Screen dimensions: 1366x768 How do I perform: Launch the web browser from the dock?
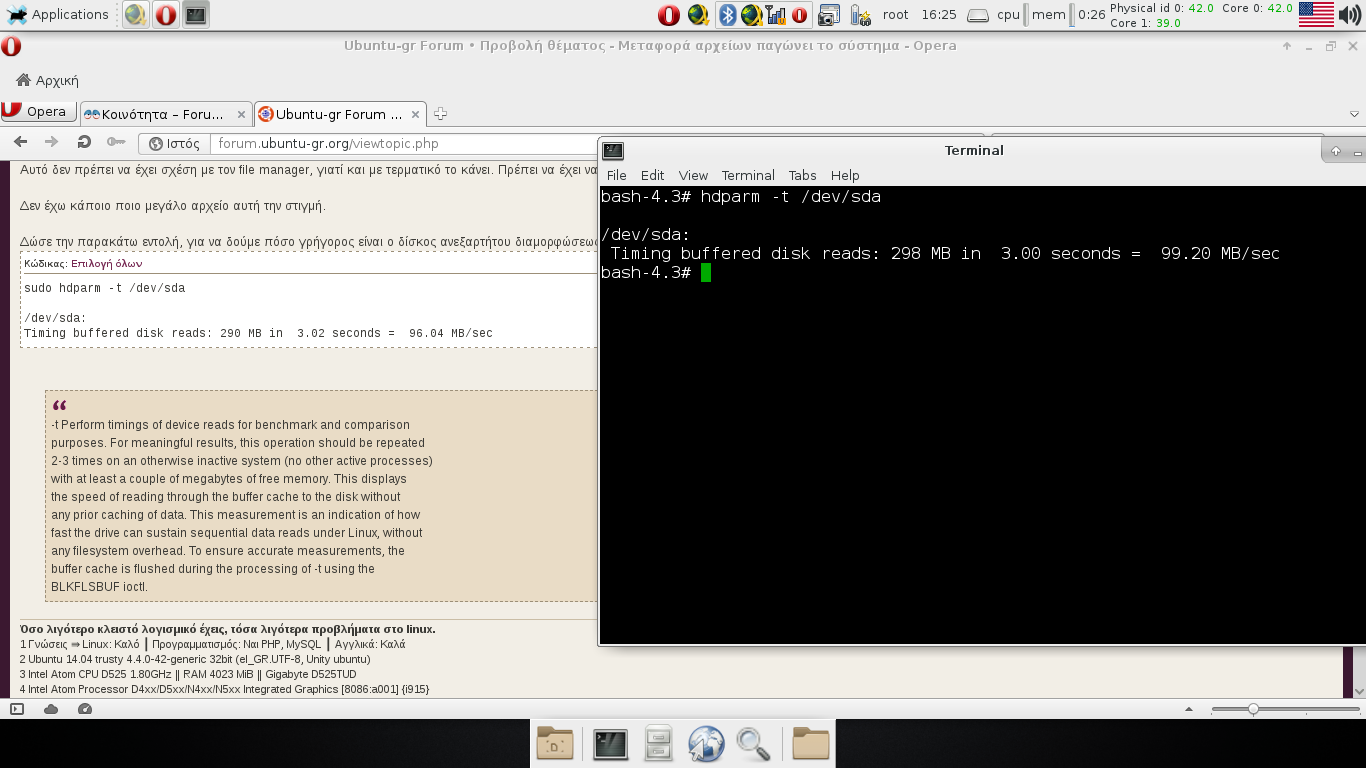706,744
